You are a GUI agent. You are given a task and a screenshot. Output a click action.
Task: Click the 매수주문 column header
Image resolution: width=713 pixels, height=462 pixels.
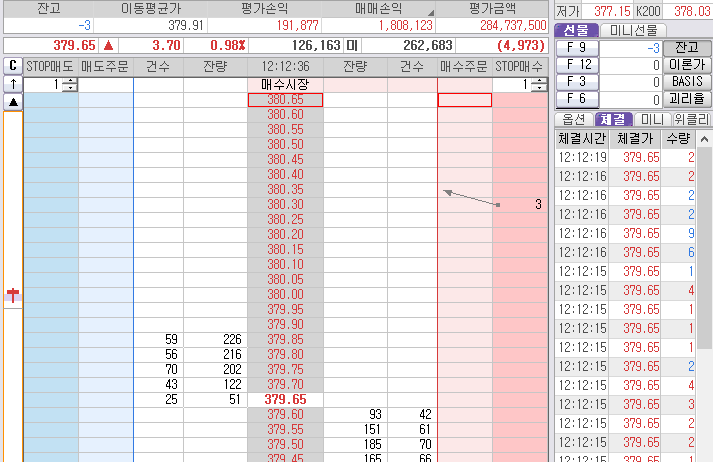coord(464,67)
